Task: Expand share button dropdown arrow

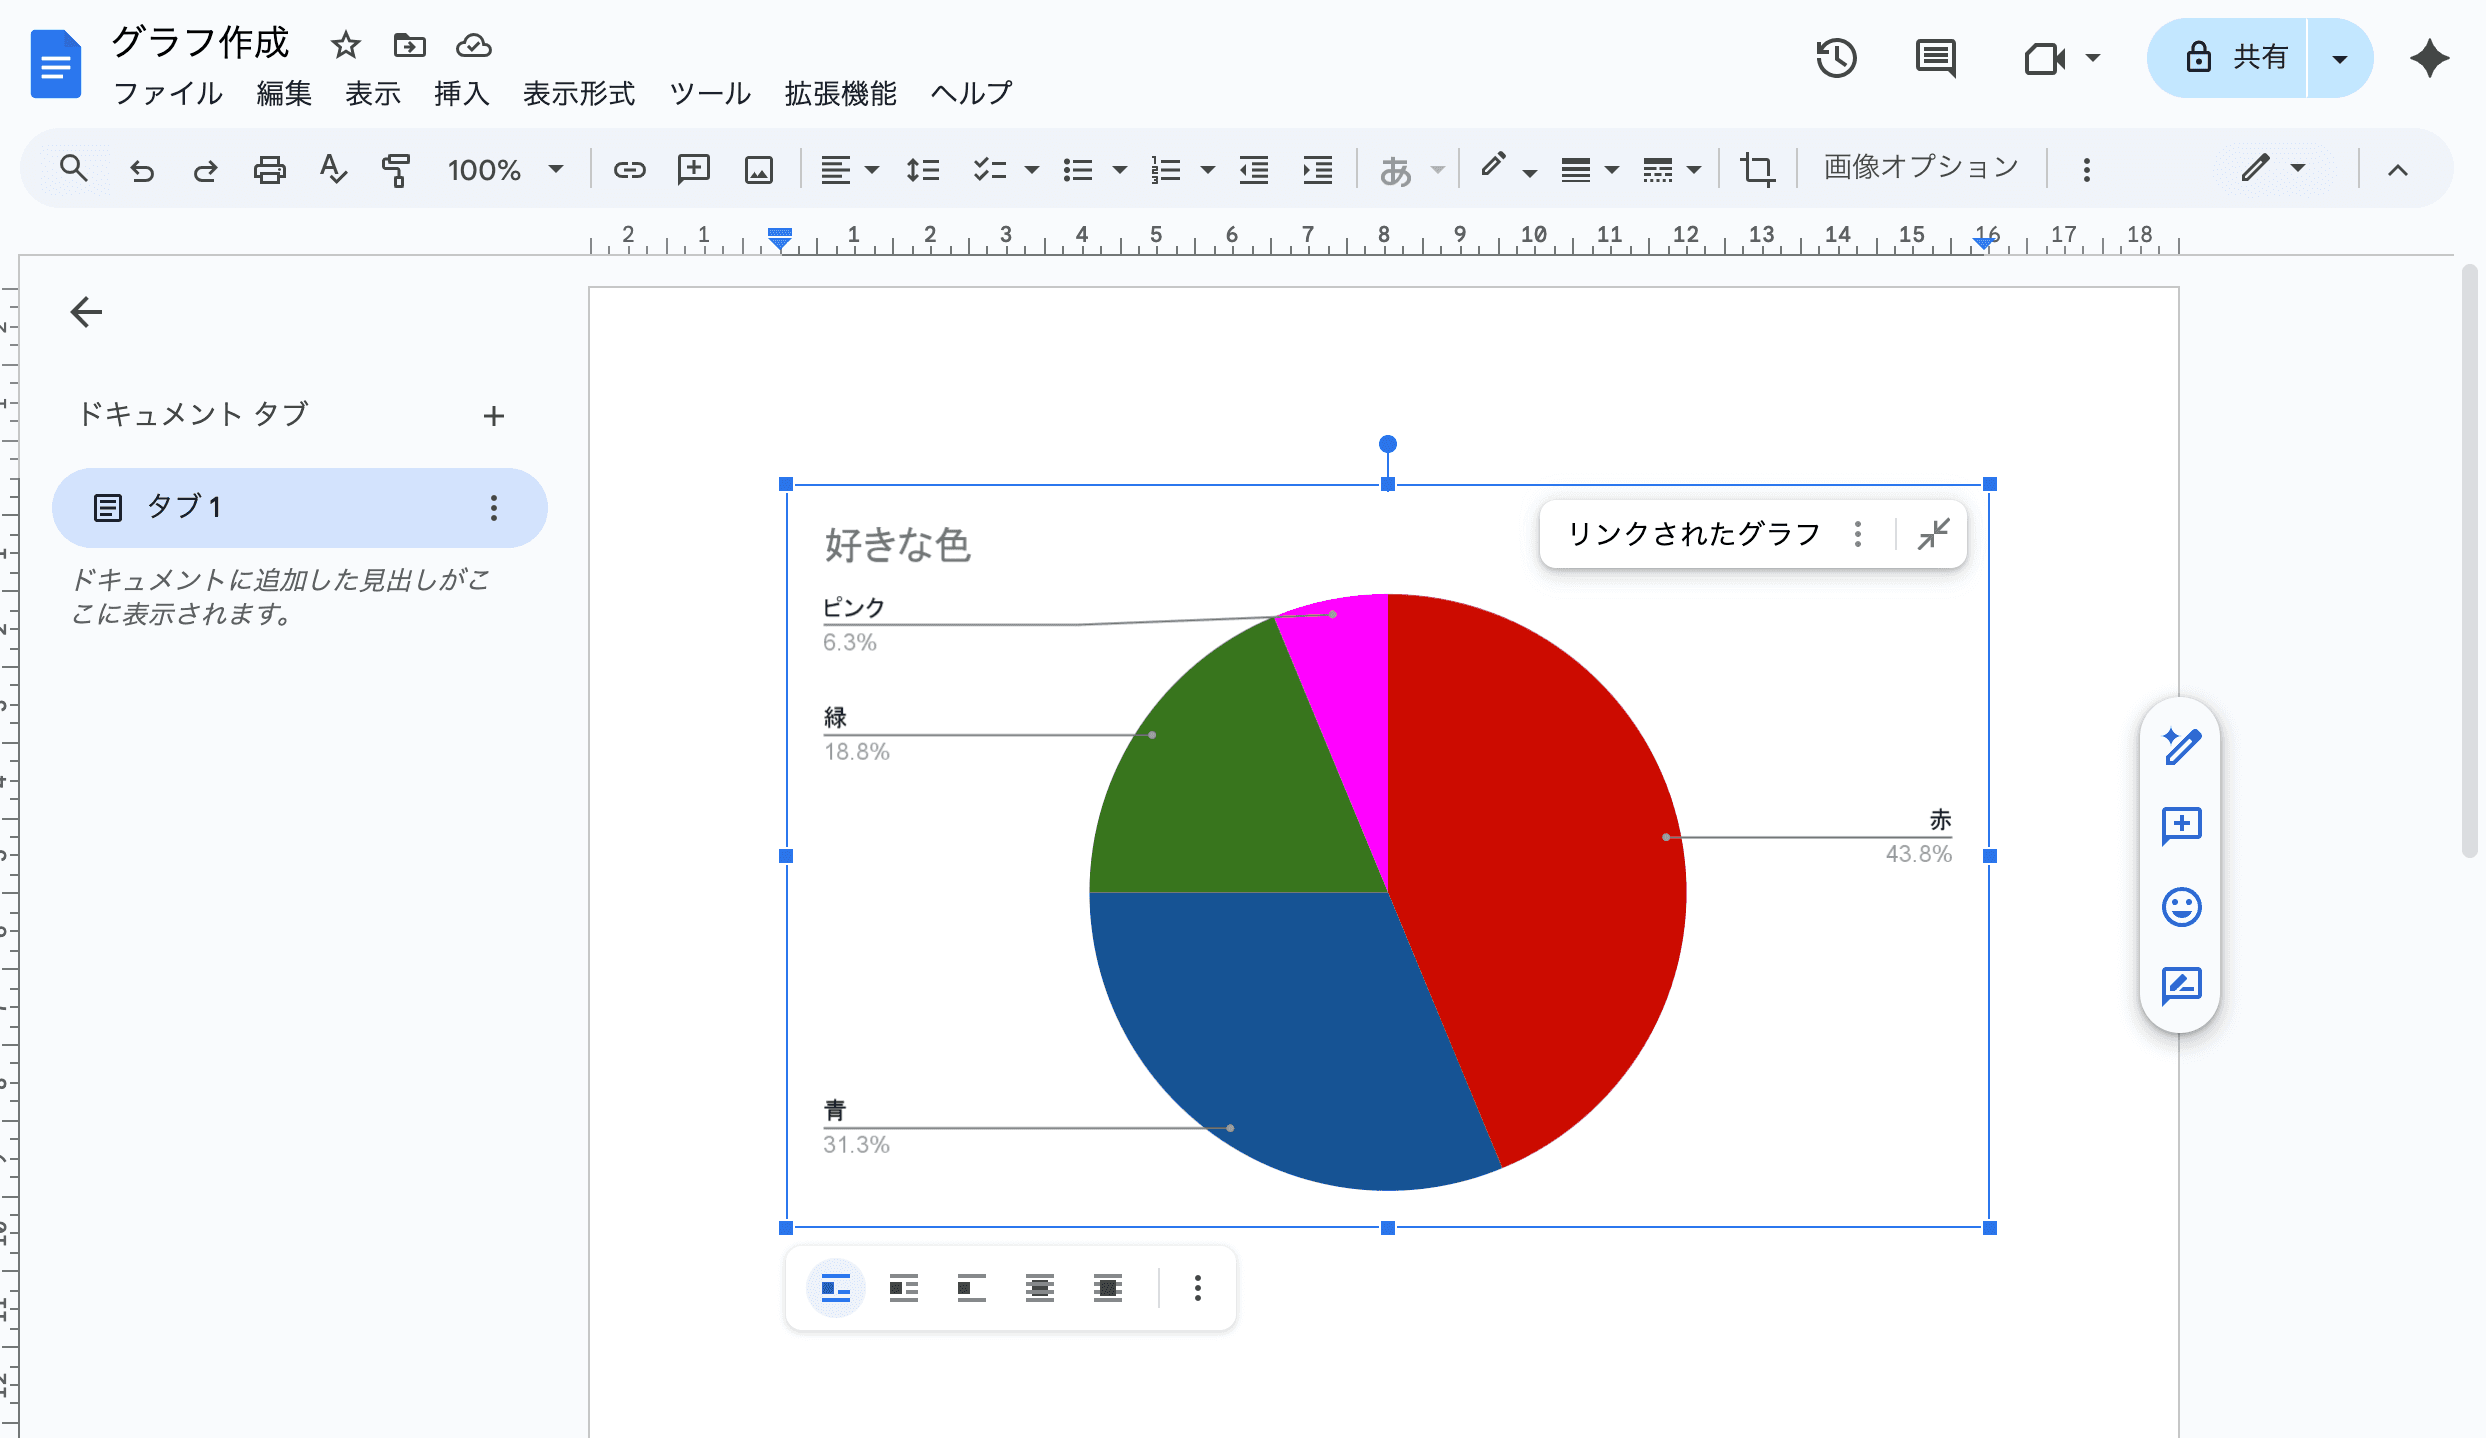Action: pyautogui.click(x=2339, y=58)
